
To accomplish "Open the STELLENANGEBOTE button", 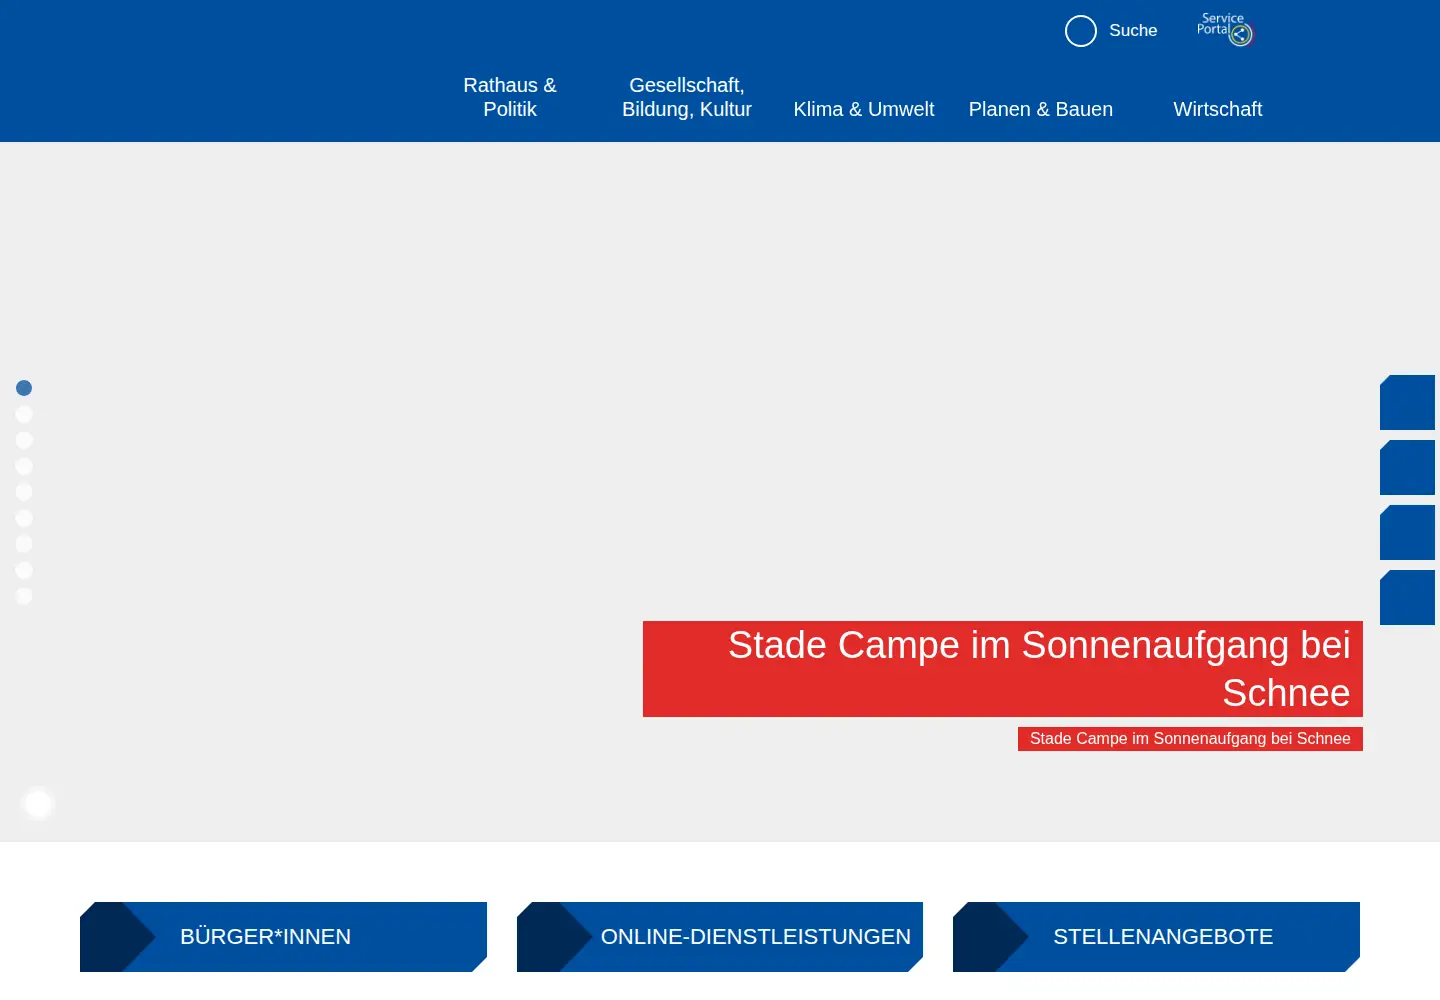I will [x=1156, y=937].
